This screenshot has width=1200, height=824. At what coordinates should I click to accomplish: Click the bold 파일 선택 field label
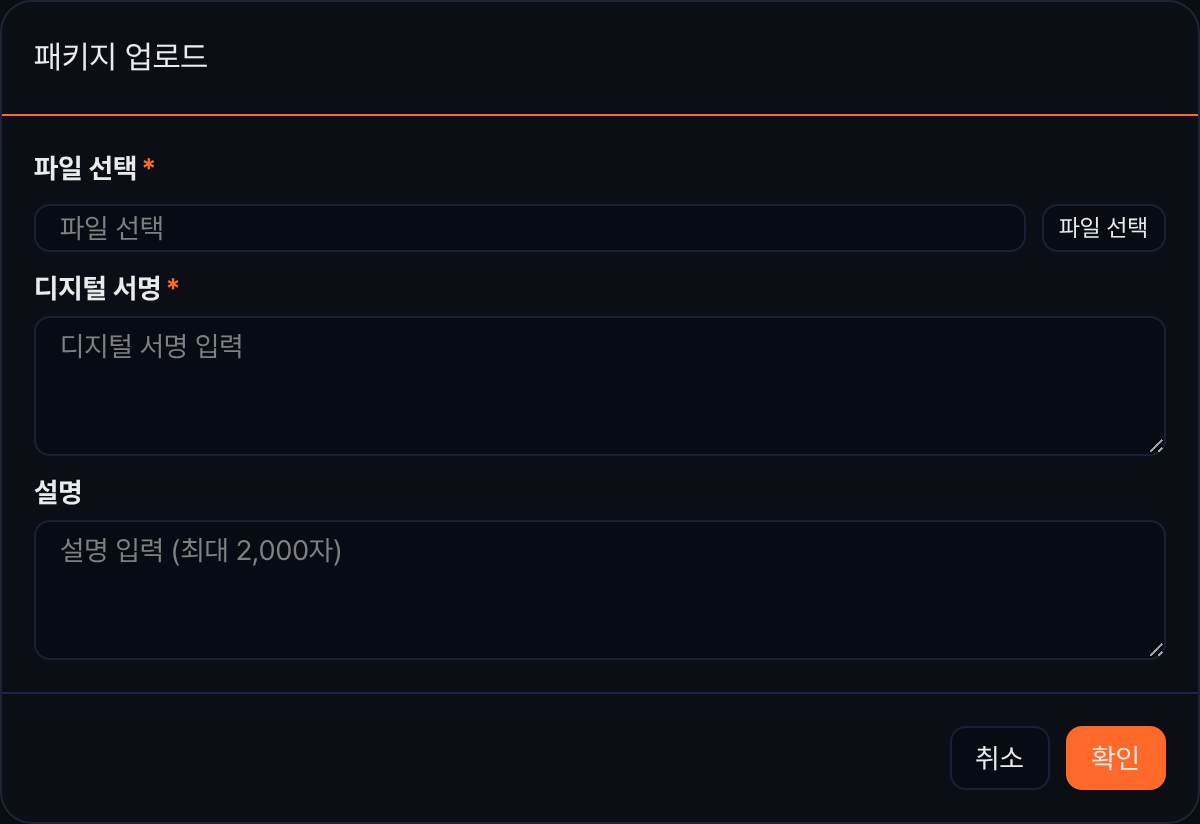pyautogui.click(x=85, y=167)
